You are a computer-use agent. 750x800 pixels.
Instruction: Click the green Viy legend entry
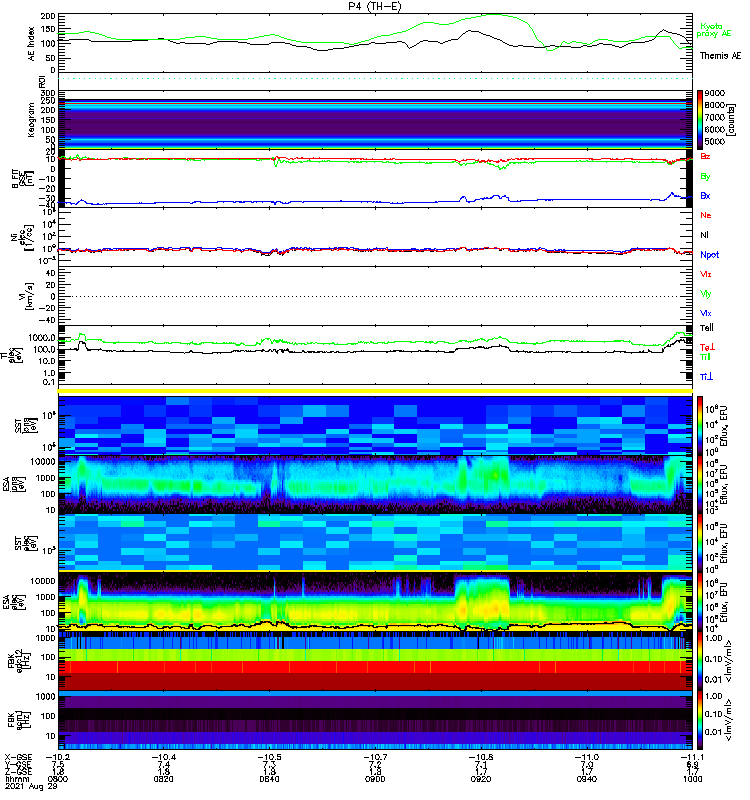706,294
